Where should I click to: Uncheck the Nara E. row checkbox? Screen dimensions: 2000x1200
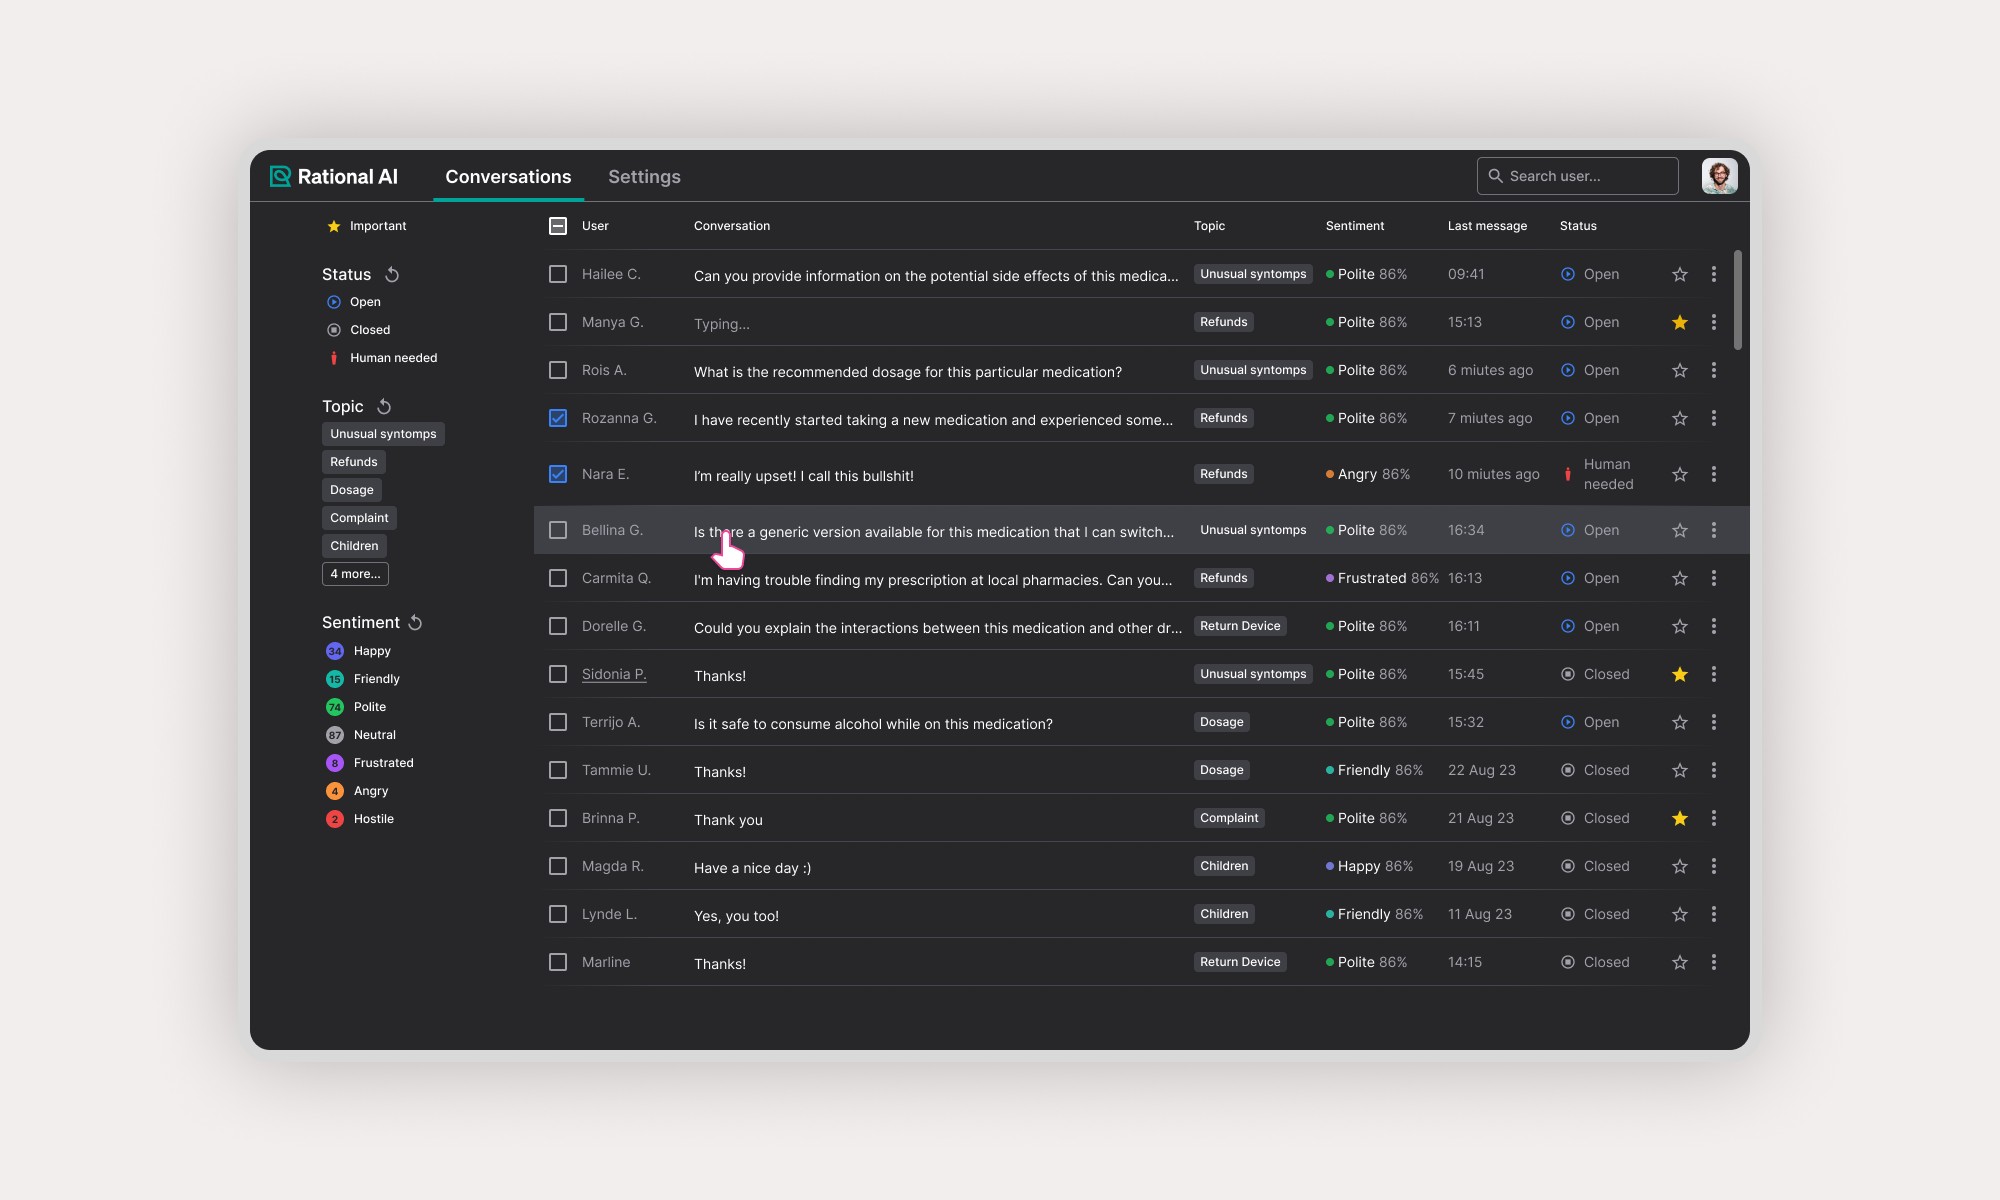tap(558, 474)
